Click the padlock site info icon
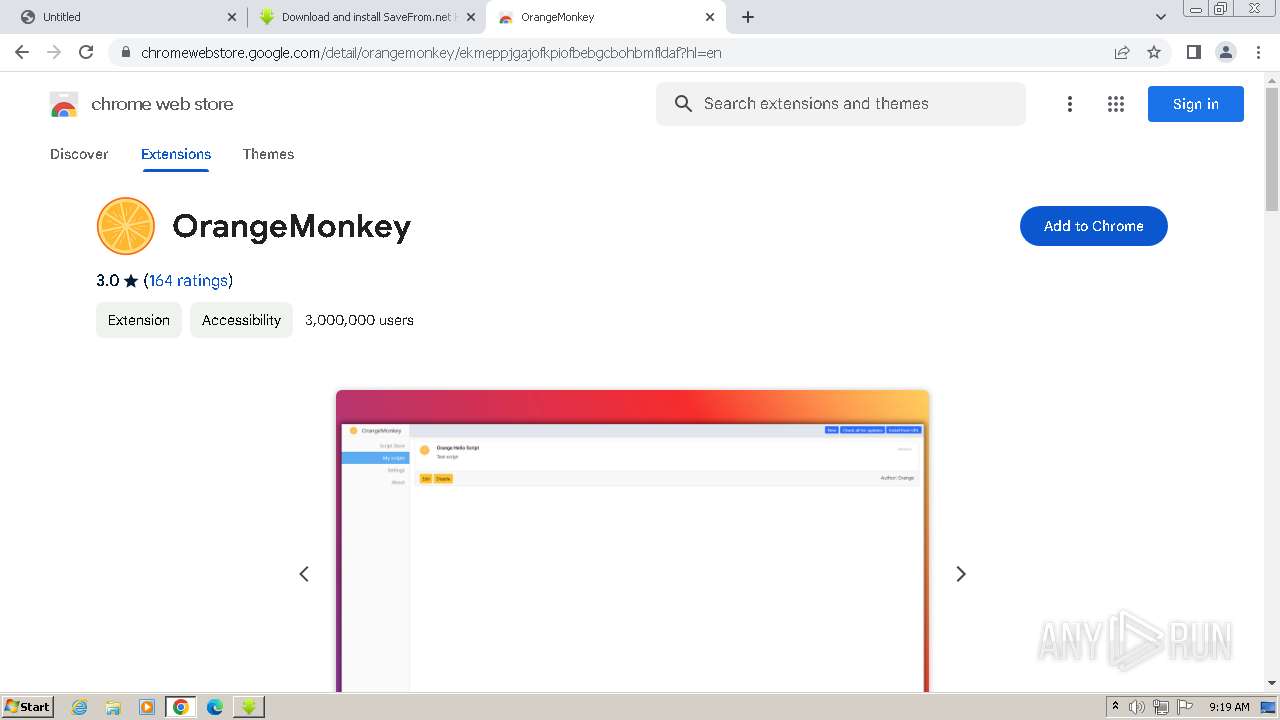The width and height of the screenshot is (1280, 720). [125, 53]
